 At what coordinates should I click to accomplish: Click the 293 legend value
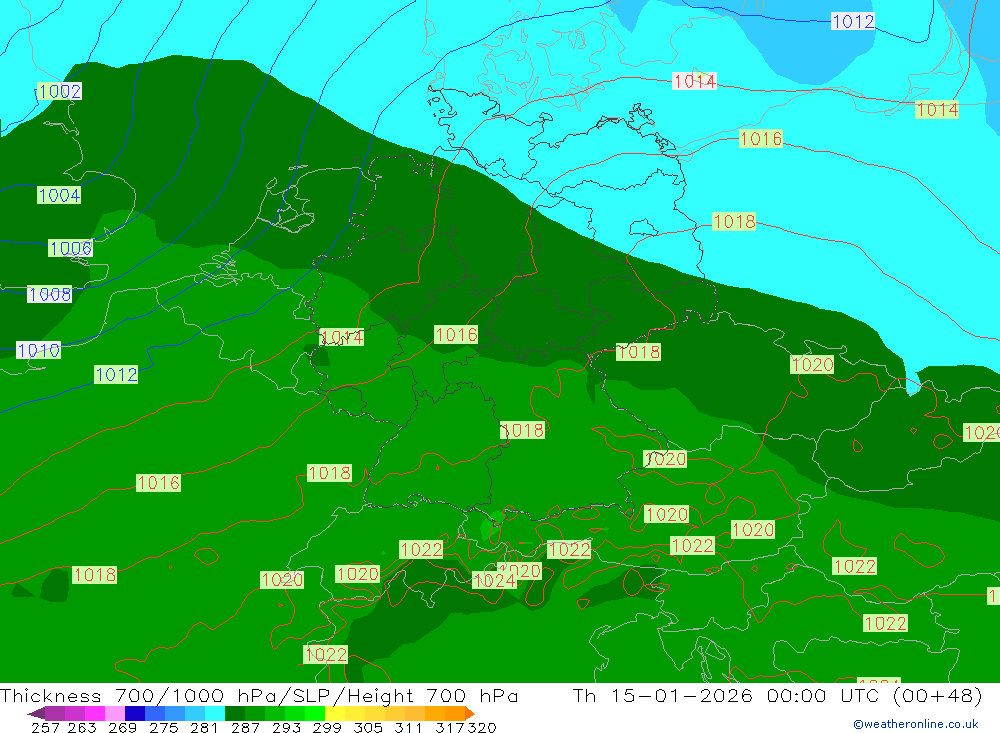click(286, 727)
